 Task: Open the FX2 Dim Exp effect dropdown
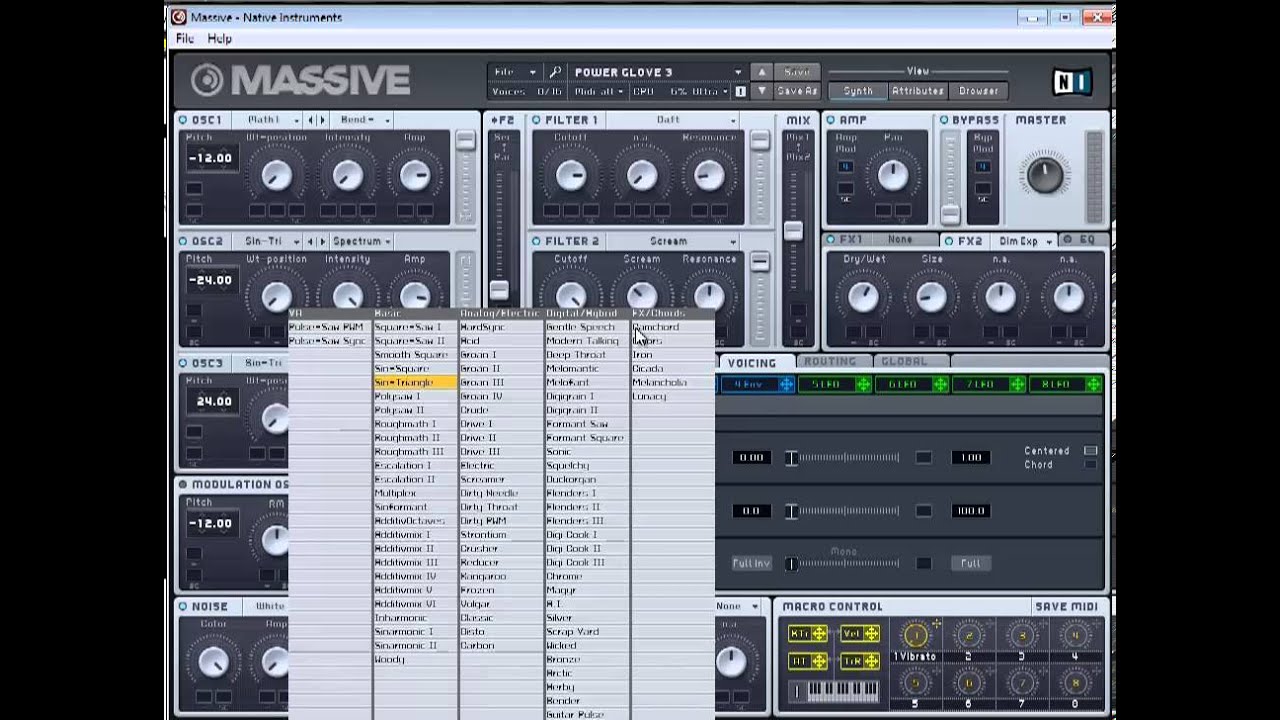tap(1025, 241)
